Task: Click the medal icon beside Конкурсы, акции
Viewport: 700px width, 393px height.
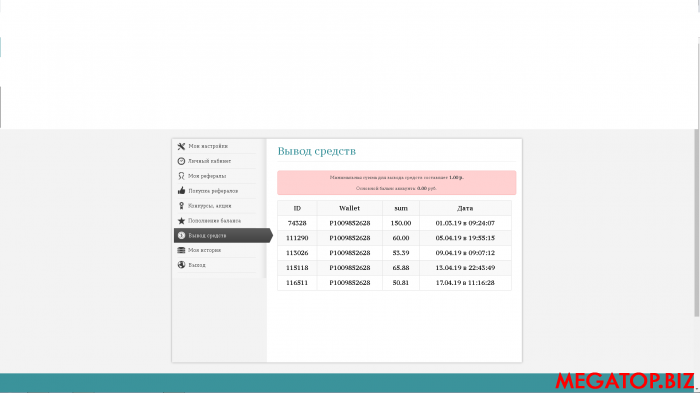Action: pyautogui.click(x=181, y=206)
